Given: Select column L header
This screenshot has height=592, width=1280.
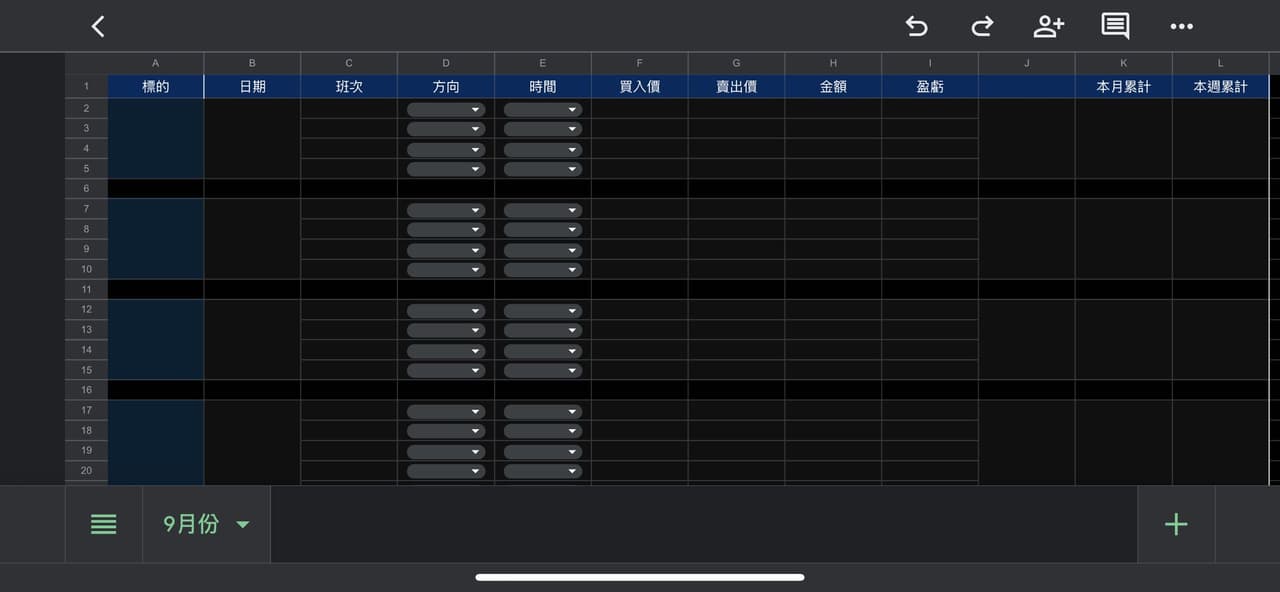Looking at the screenshot, I should tap(1220, 63).
